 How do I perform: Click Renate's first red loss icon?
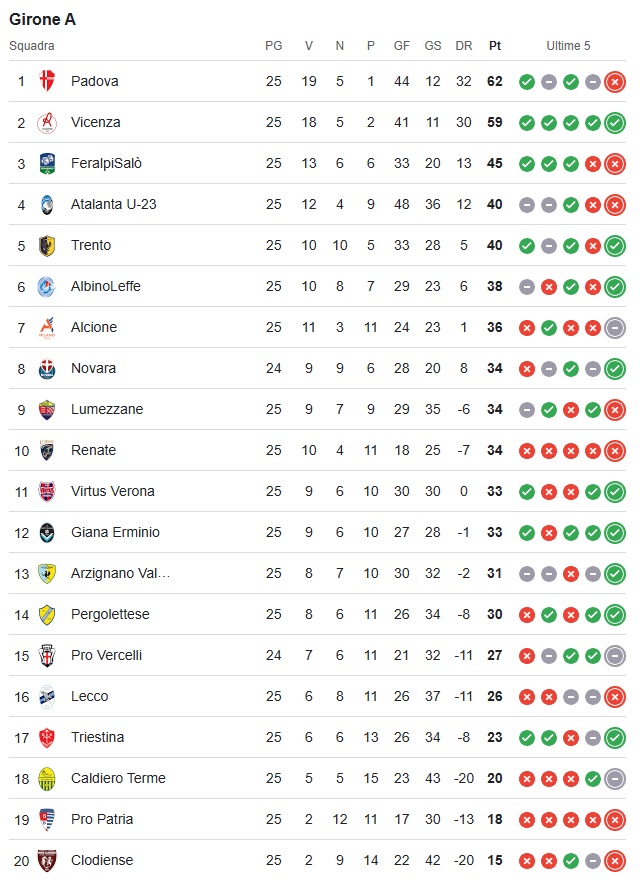click(527, 451)
